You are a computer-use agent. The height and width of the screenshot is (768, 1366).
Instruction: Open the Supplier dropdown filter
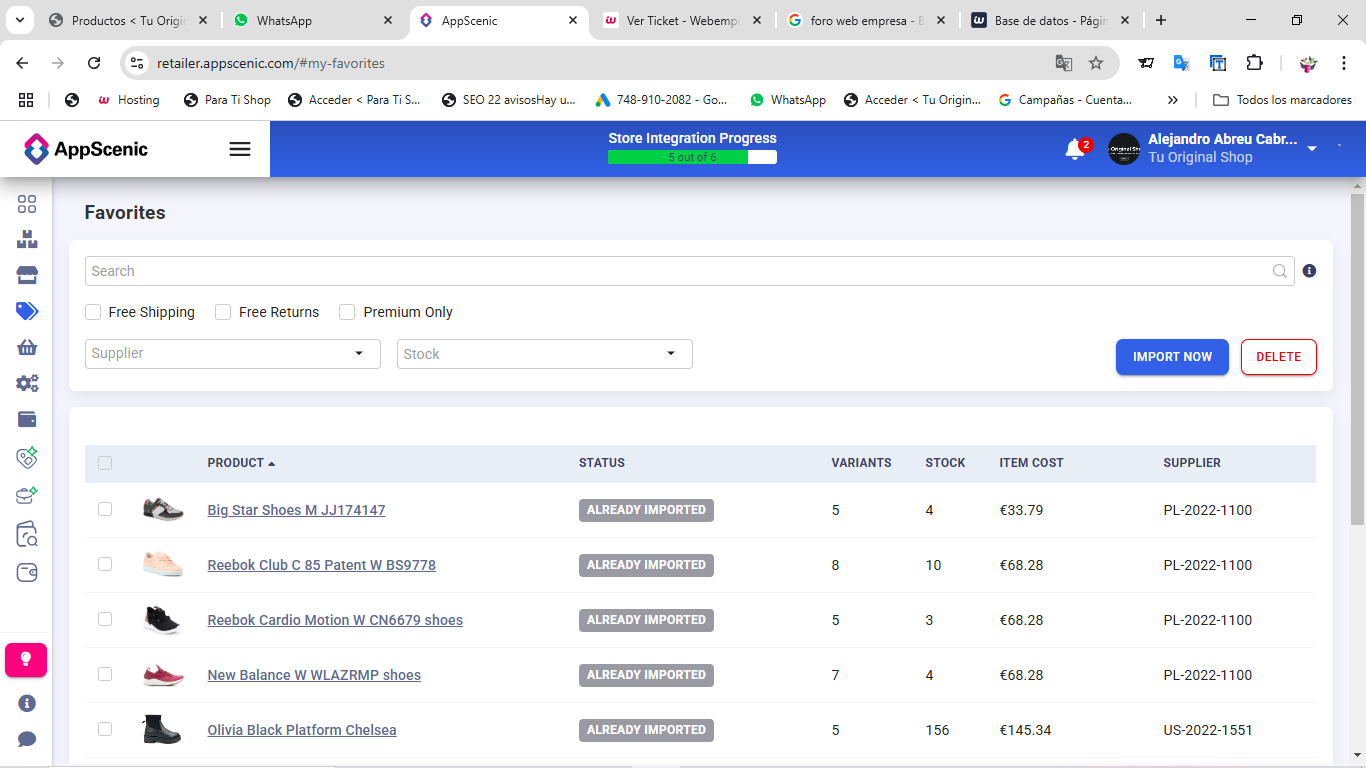click(233, 353)
